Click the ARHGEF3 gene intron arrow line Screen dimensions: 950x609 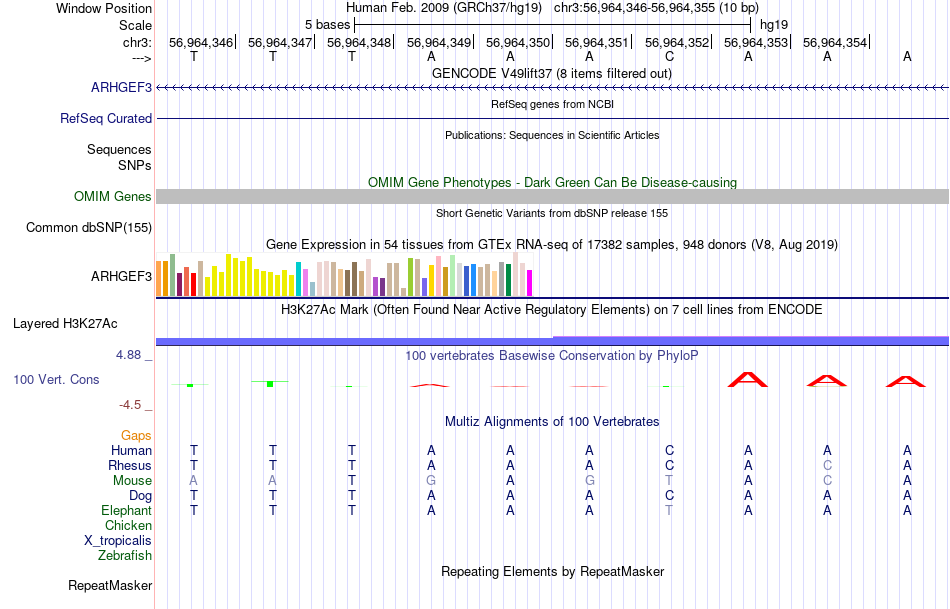click(553, 88)
